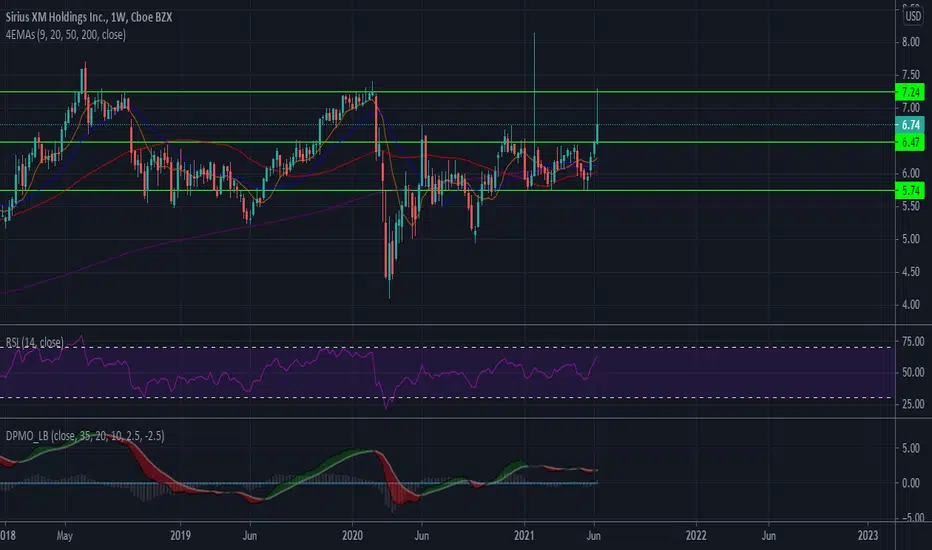Click the 2020 time axis label

tap(352, 536)
